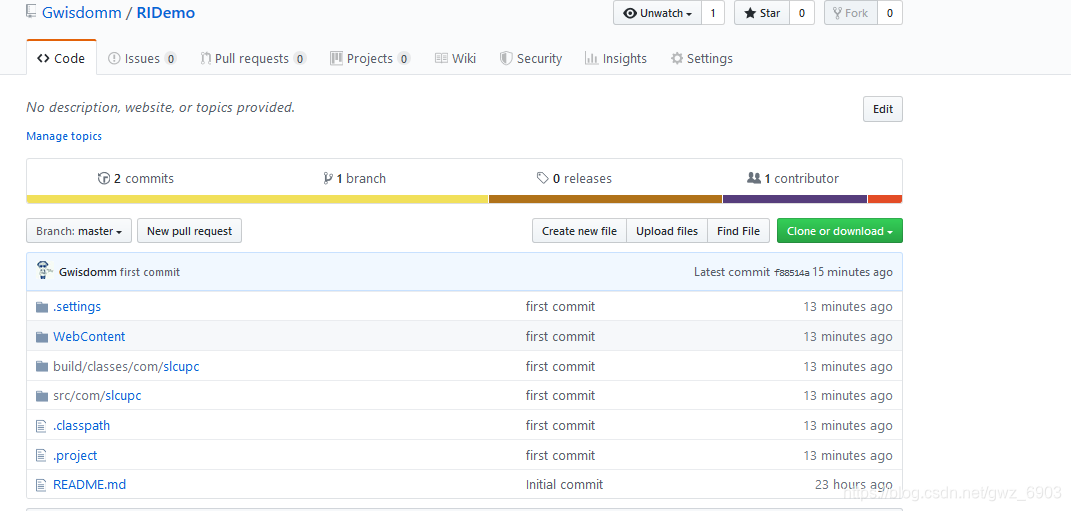Viewport: 1071px width, 511px height.
Task: Click the commits history clock icon
Action: pyautogui.click(x=104, y=178)
